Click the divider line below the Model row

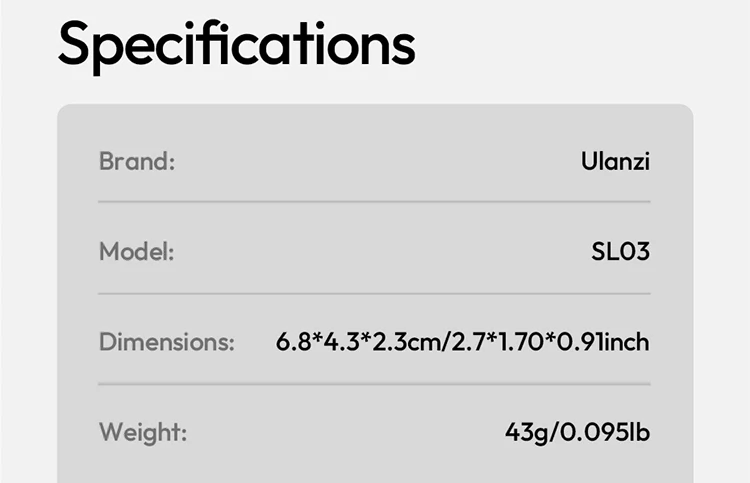point(374,293)
